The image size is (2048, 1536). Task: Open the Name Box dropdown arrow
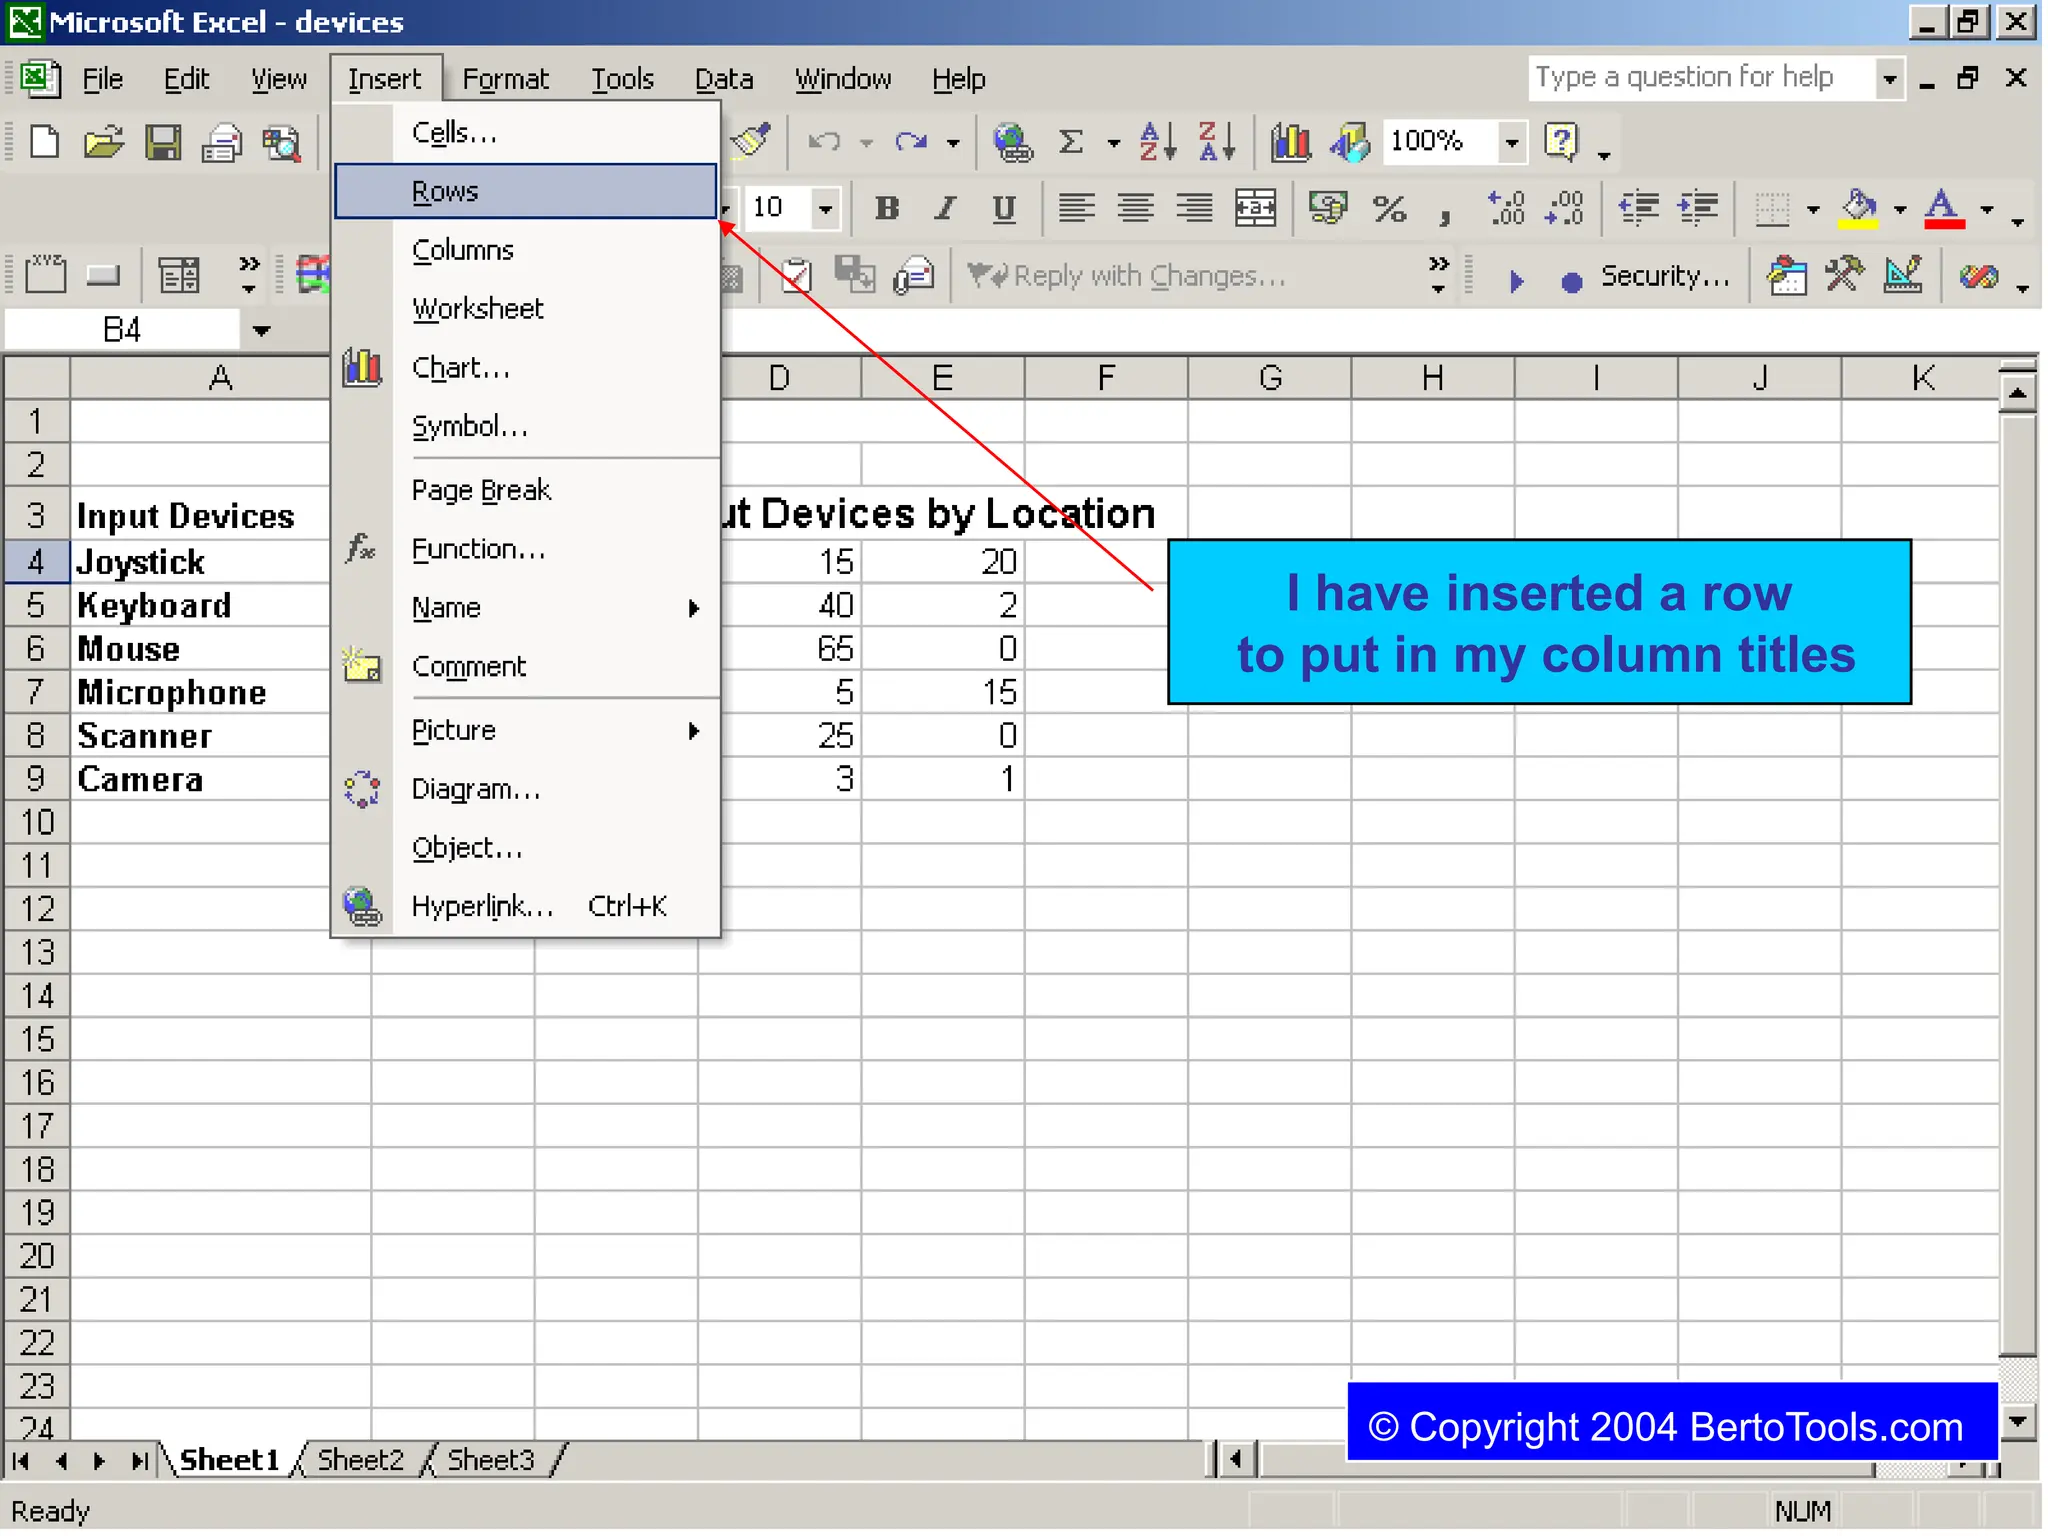[x=262, y=330]
